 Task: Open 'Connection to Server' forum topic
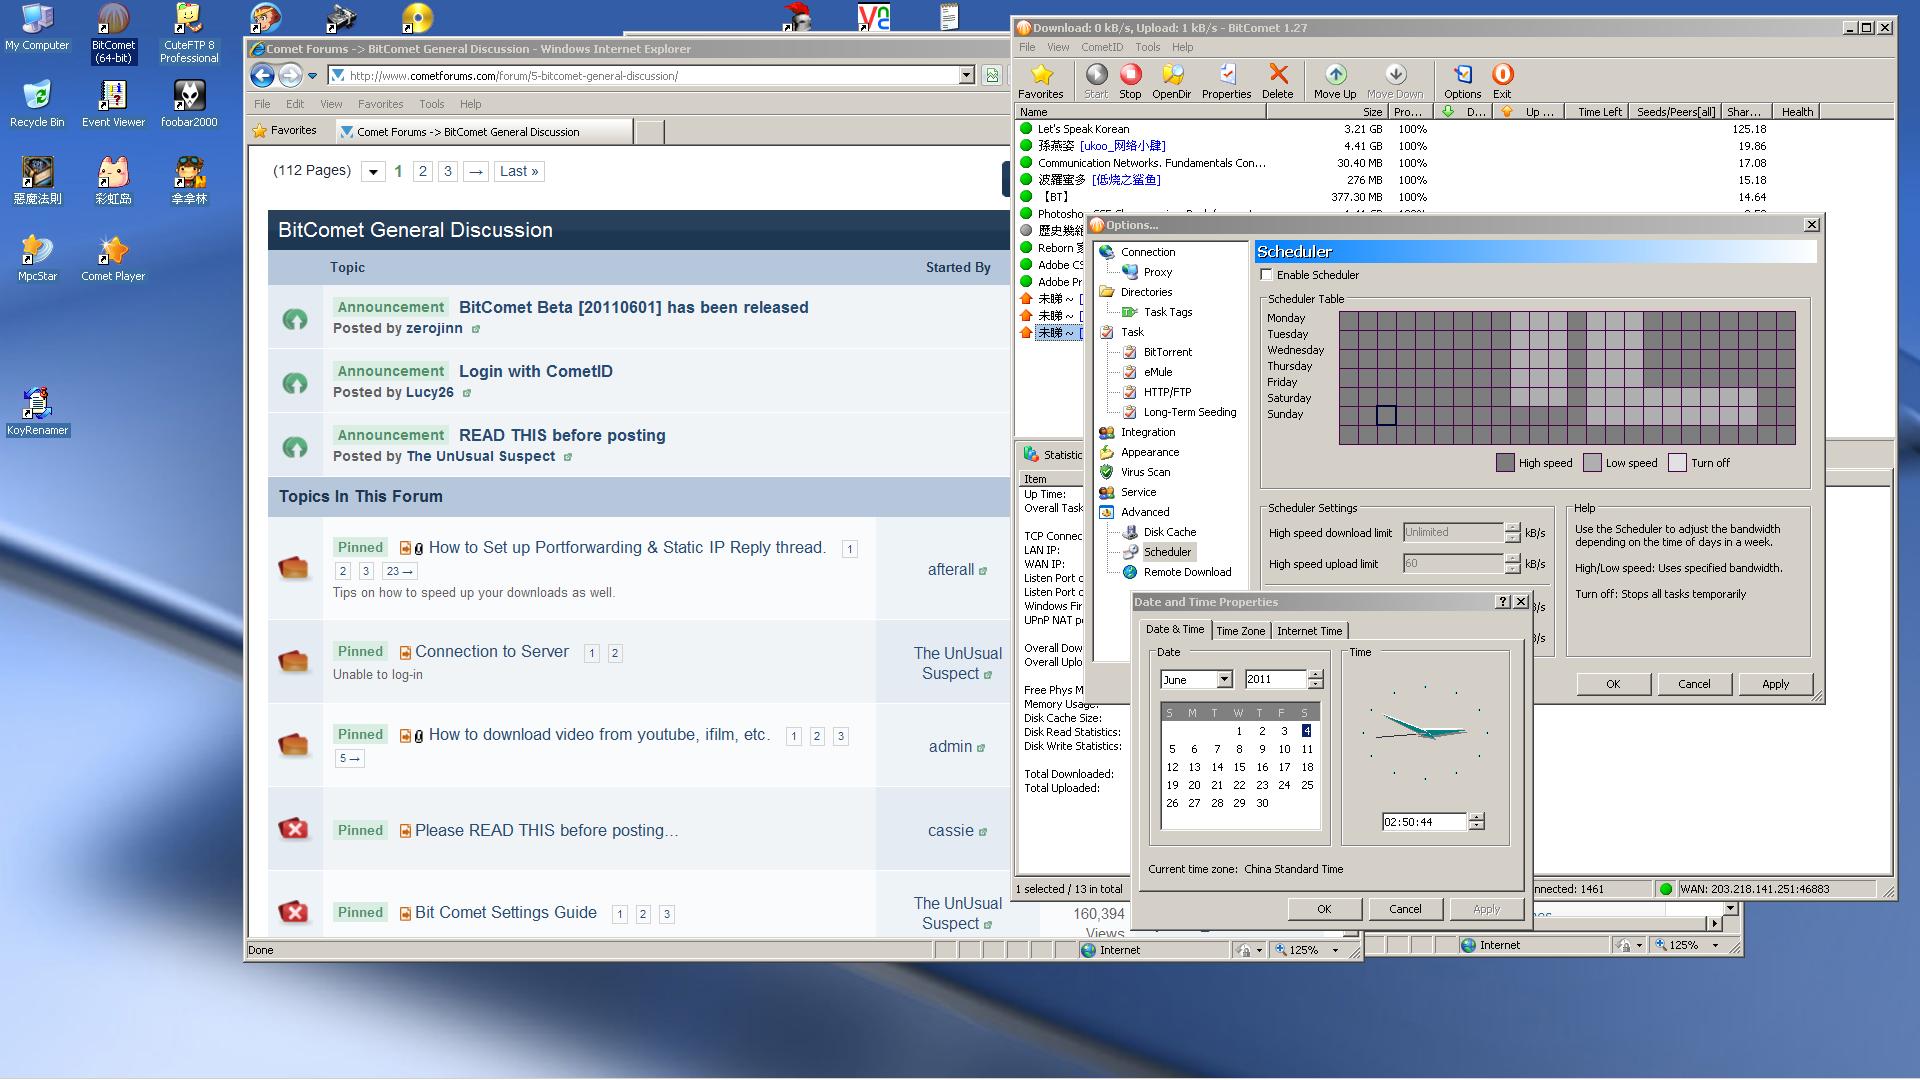pyautogui.click(x=492, y=652)
